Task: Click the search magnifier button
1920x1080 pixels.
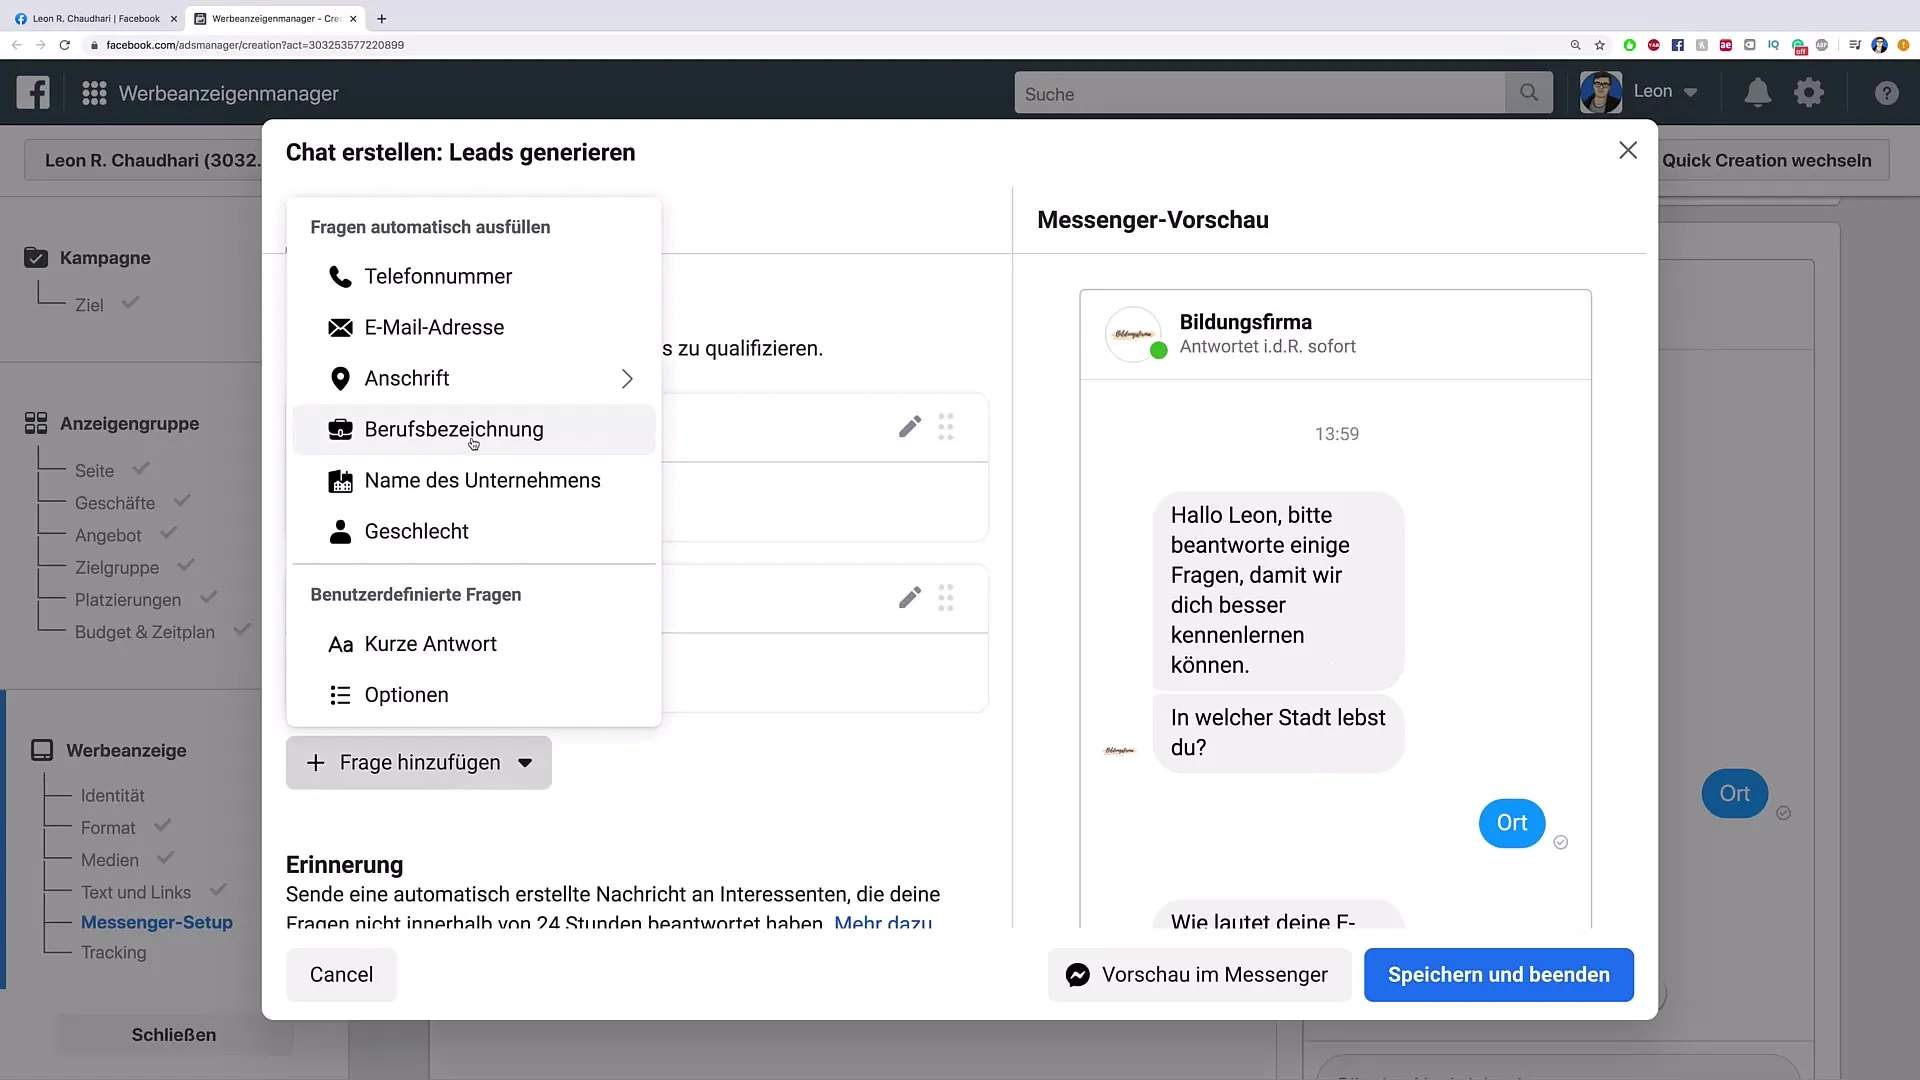Action: [1528, 93]
